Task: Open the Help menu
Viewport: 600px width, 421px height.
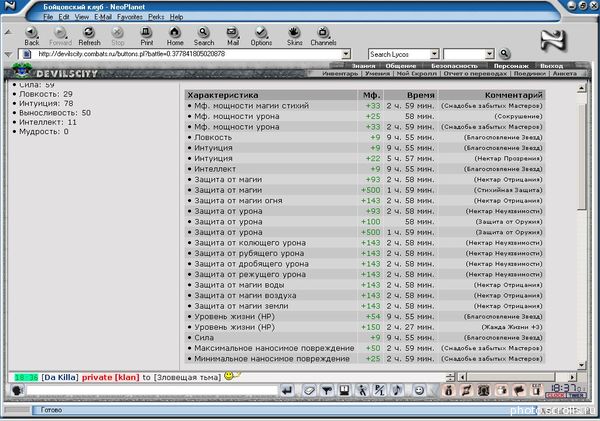Action: [x=176, y=17]
